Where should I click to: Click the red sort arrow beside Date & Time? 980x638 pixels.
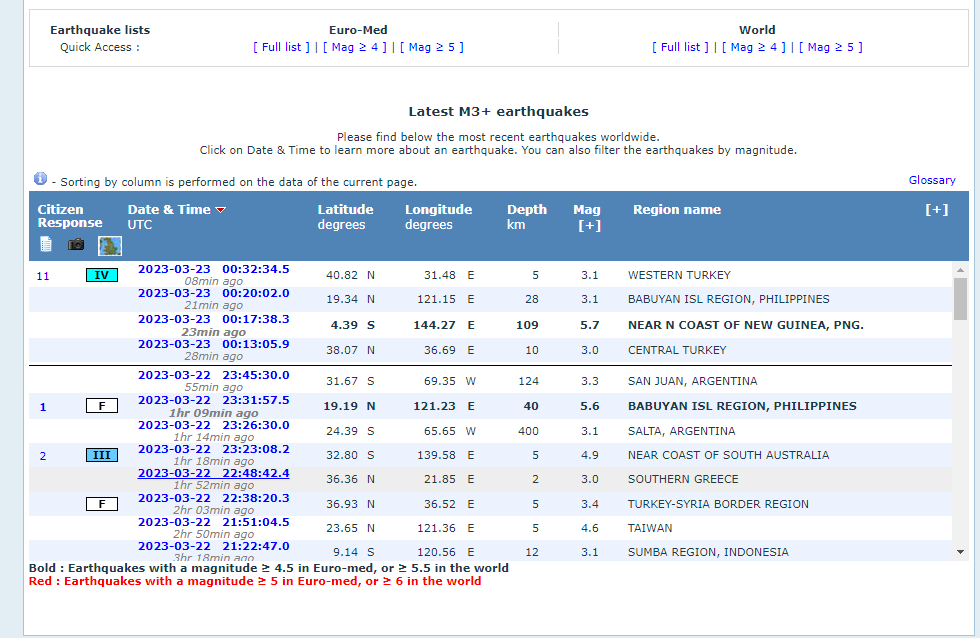coord(221,210)
